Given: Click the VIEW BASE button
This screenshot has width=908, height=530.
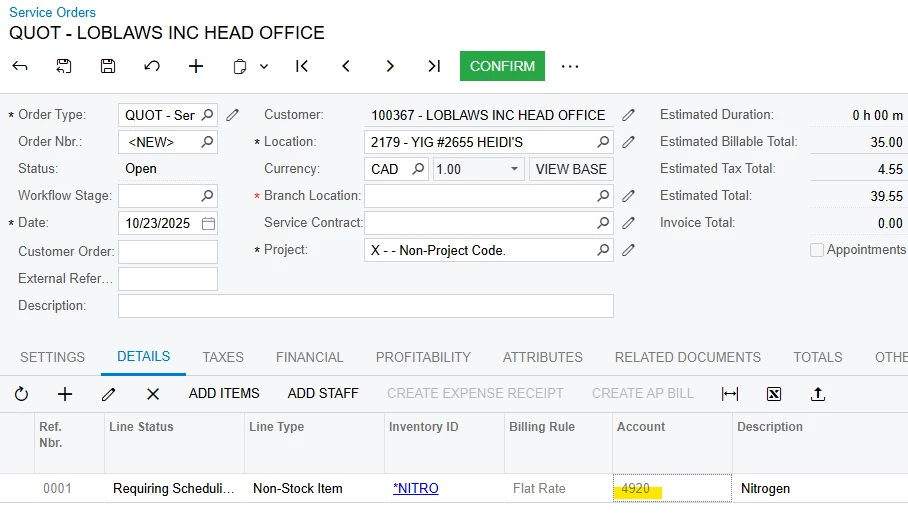Looking at the screenshot, I should click(571, 169).
